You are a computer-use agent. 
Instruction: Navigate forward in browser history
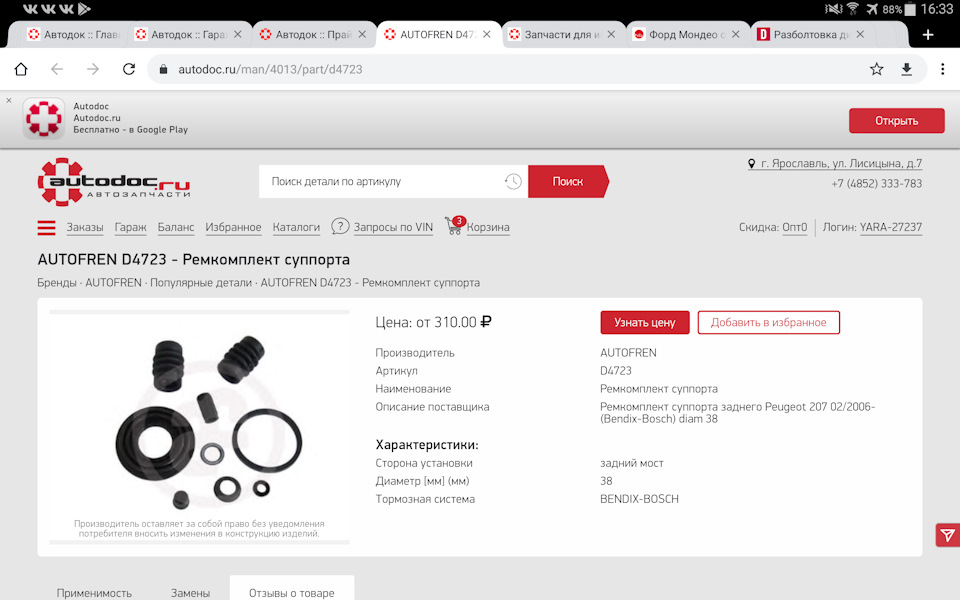tap(93, 69)
